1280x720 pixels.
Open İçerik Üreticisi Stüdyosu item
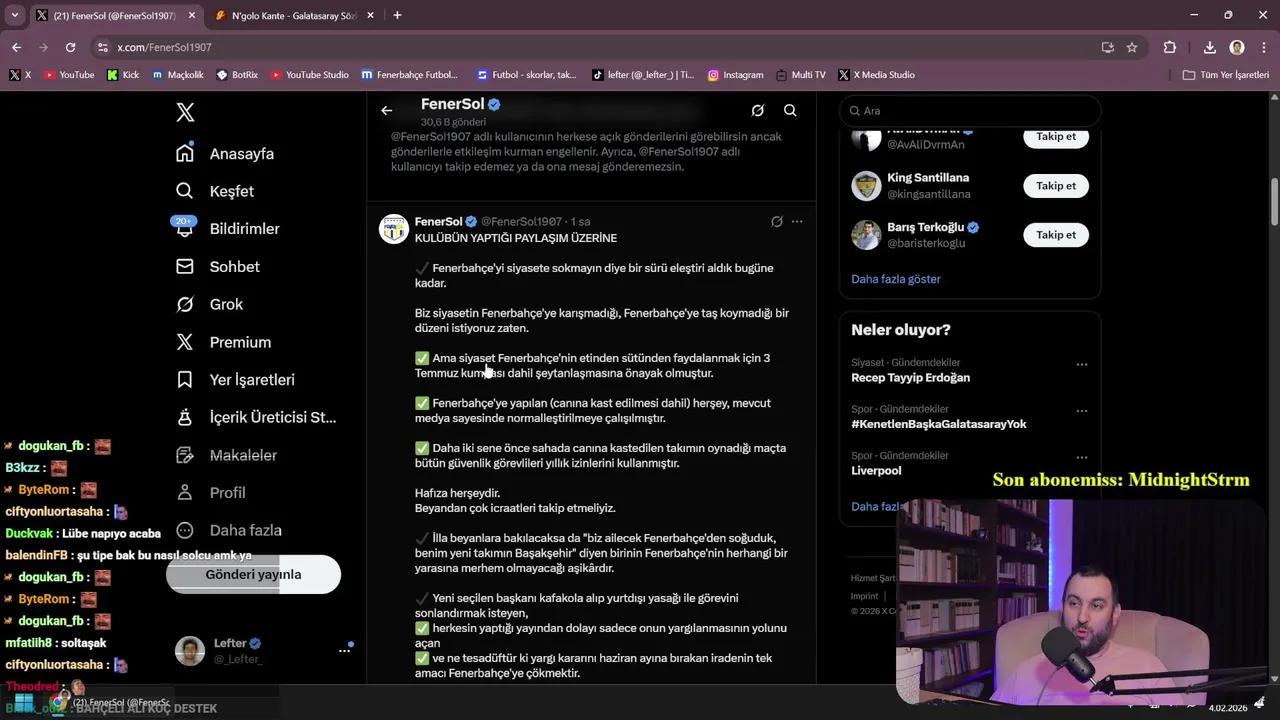click(256, 417)
